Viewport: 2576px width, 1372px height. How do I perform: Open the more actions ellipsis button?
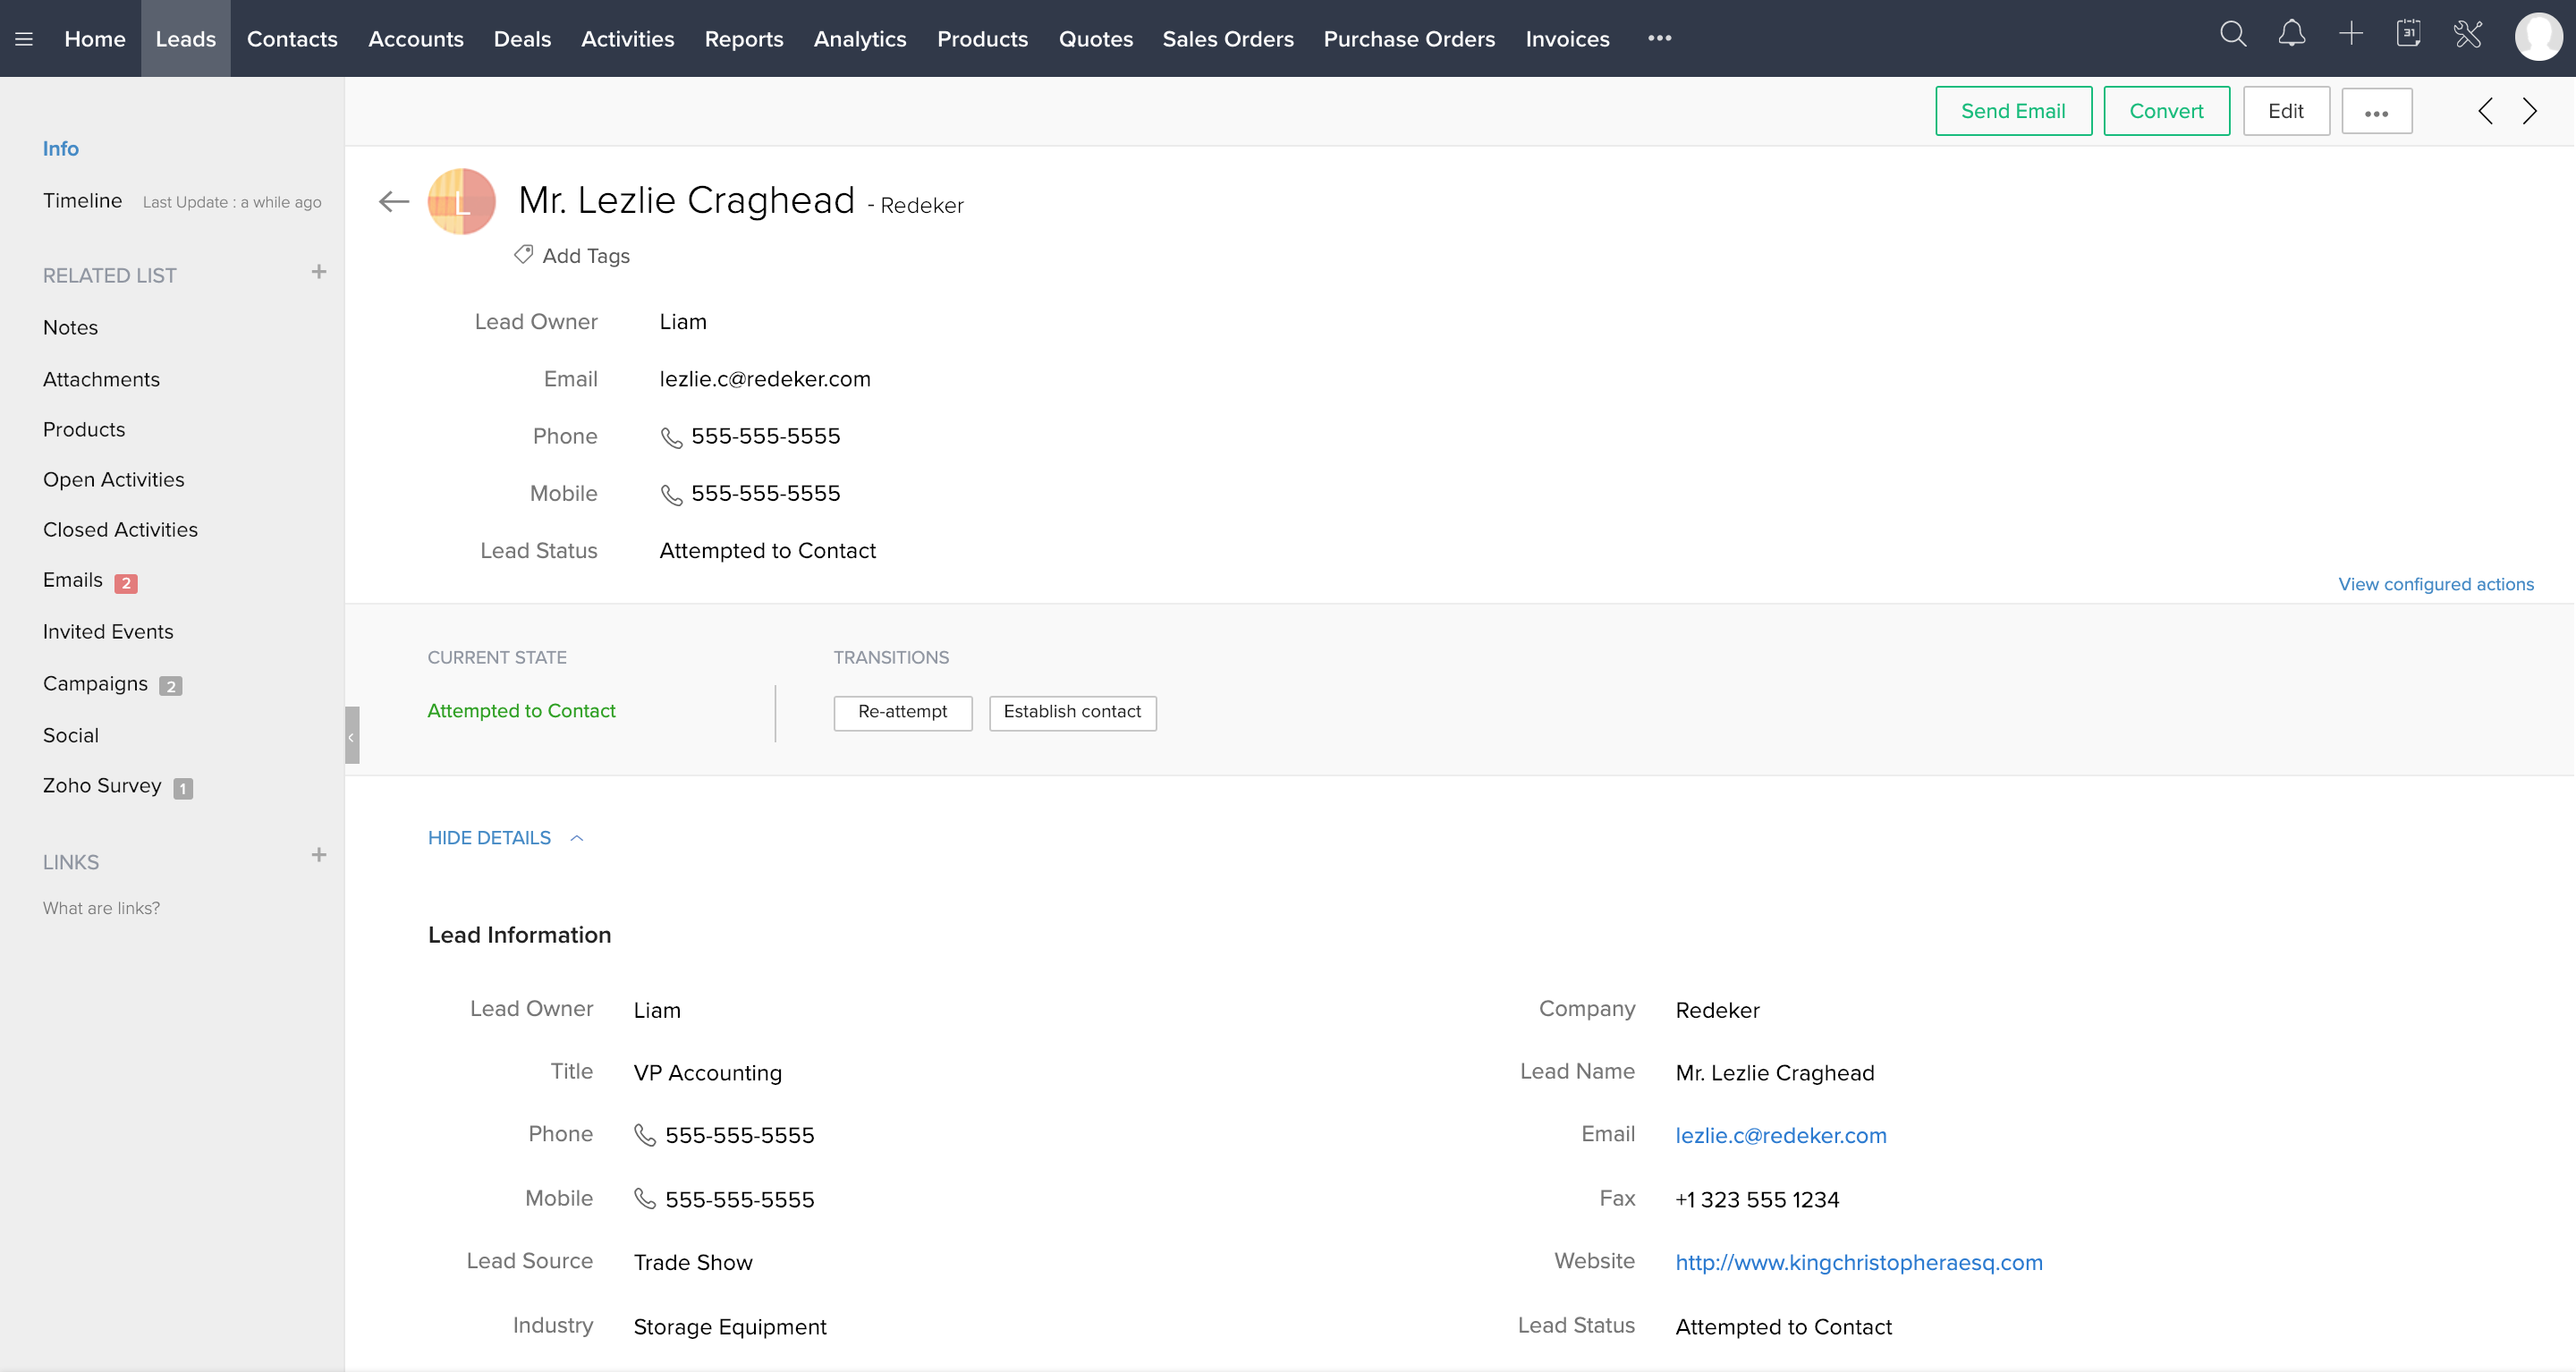pyautogui.click(x=2376, y=112)
